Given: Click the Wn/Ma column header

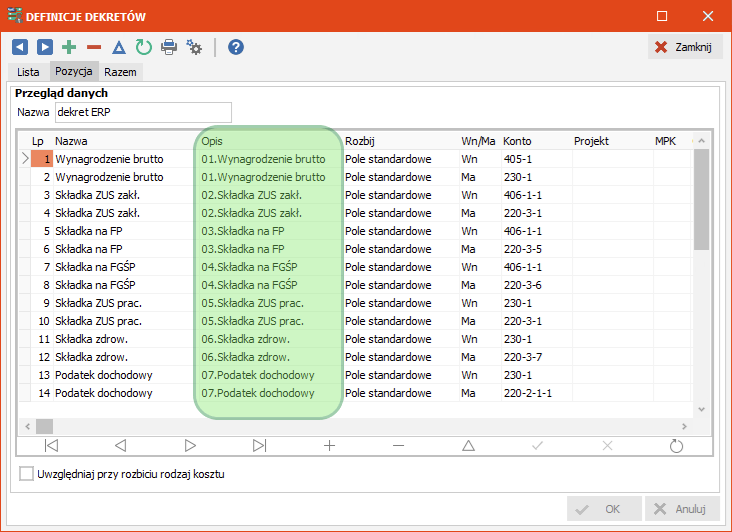Looking at the screenshot, I should (478, 141).
